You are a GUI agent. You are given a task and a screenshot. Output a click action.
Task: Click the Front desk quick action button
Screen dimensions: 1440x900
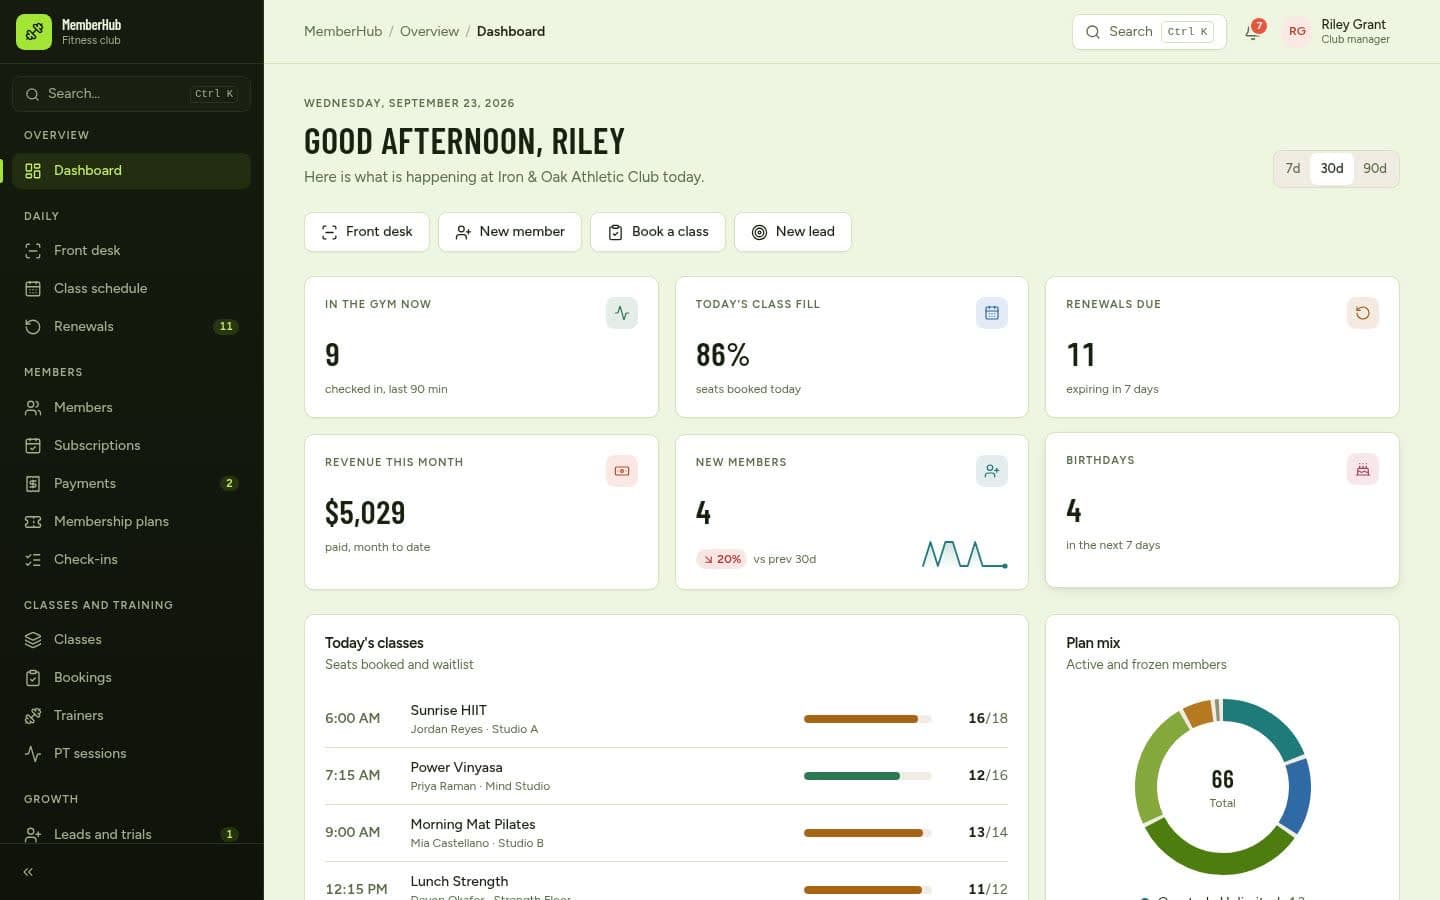tap(367, 232)
